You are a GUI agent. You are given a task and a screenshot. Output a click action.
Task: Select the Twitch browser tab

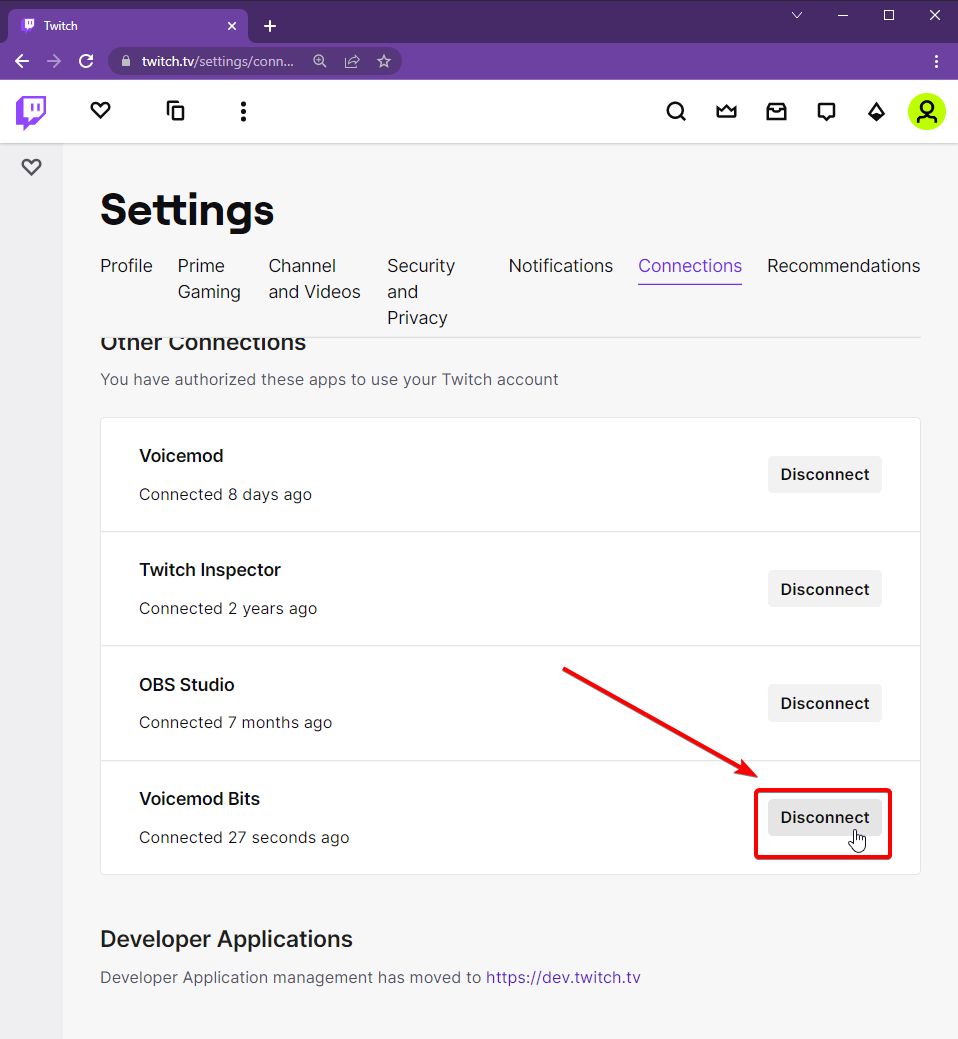click(x=128, y=26)
